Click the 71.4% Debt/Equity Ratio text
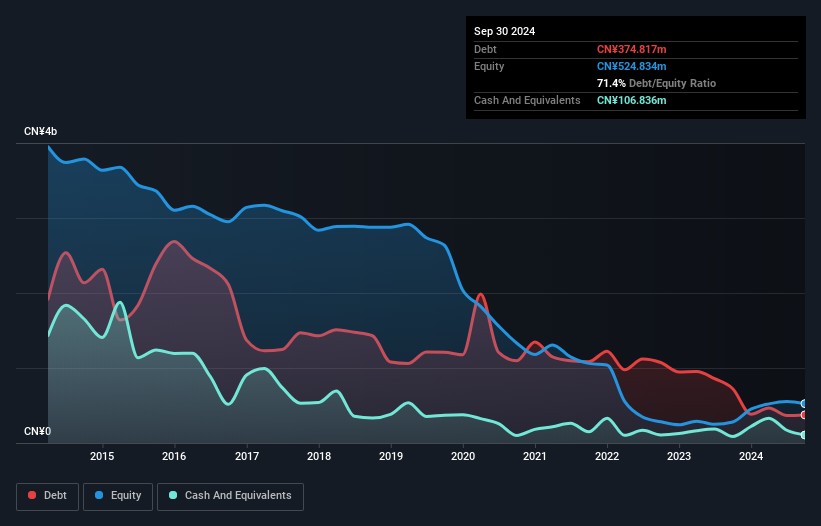Screen dimensions: 821x526 656,83
